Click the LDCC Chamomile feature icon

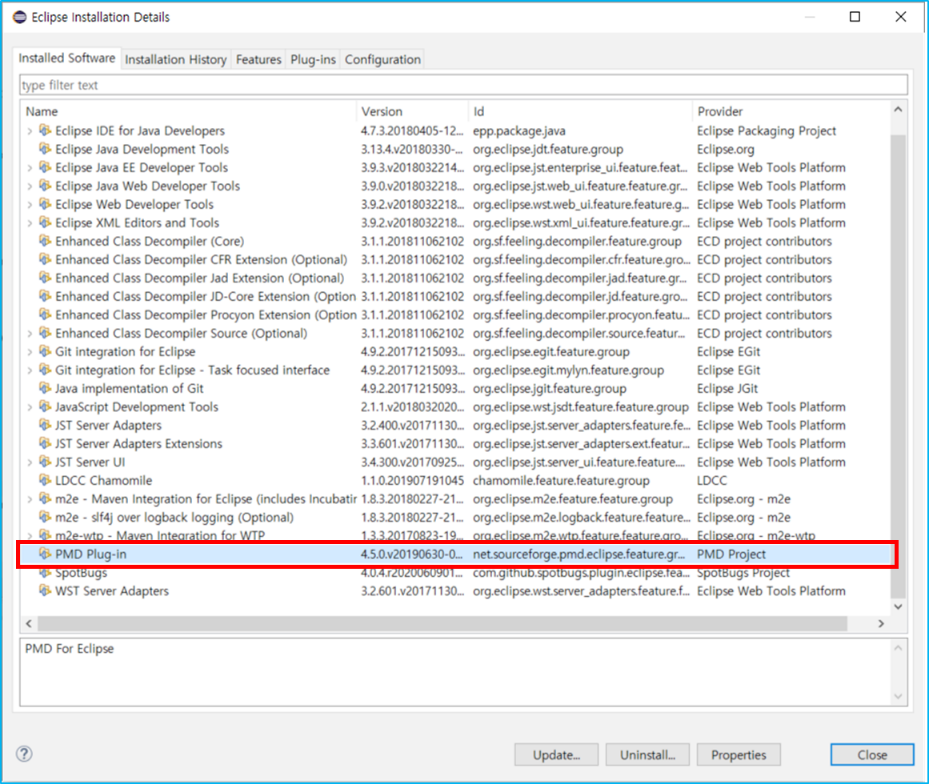click(45, 481)
